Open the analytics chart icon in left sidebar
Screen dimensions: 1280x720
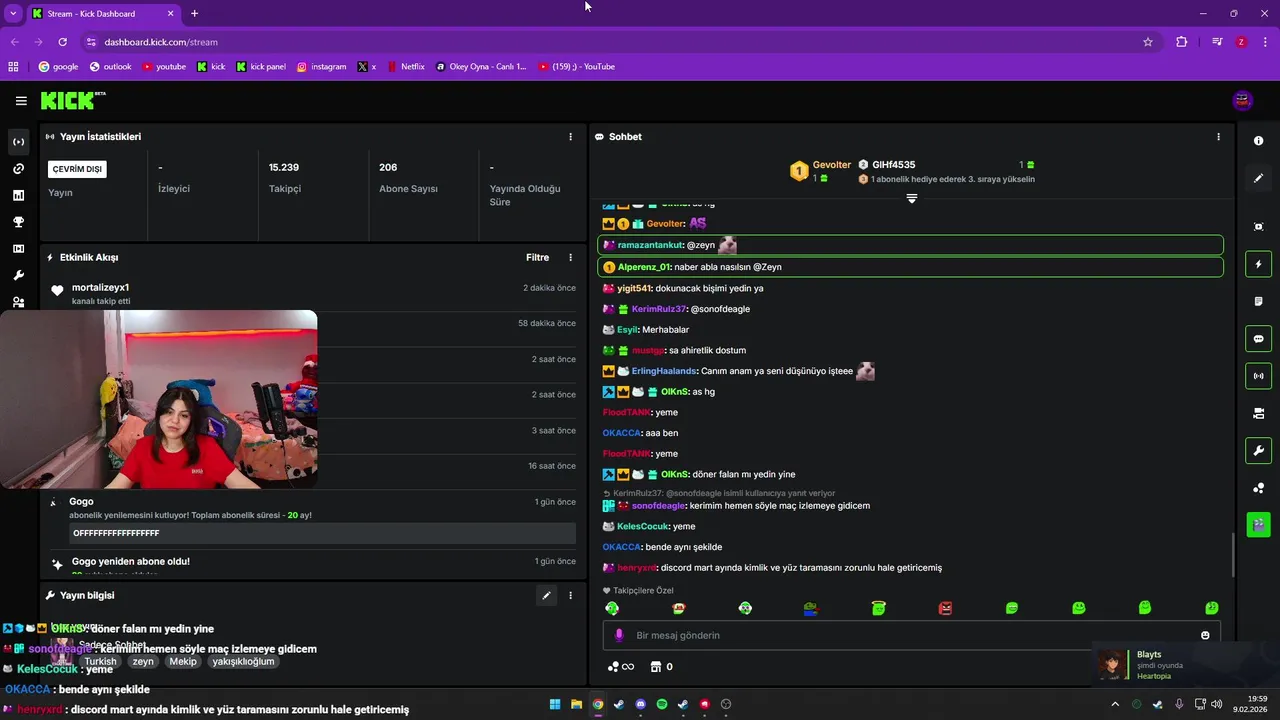pyautogui.click(x=18, y=195)
